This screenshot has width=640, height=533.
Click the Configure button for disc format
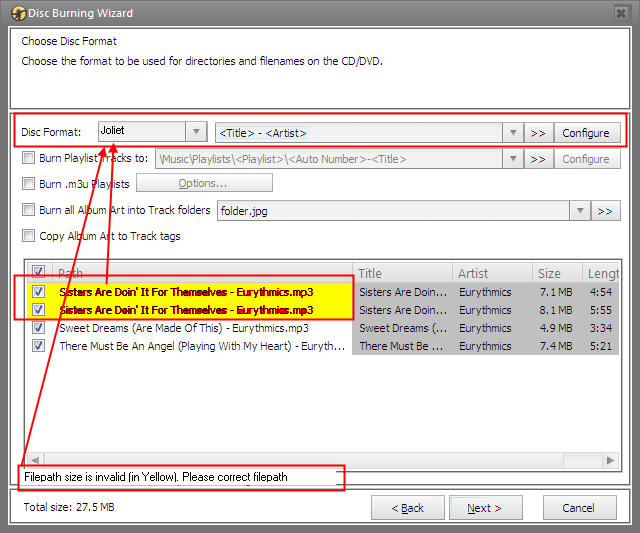point(586,133)
